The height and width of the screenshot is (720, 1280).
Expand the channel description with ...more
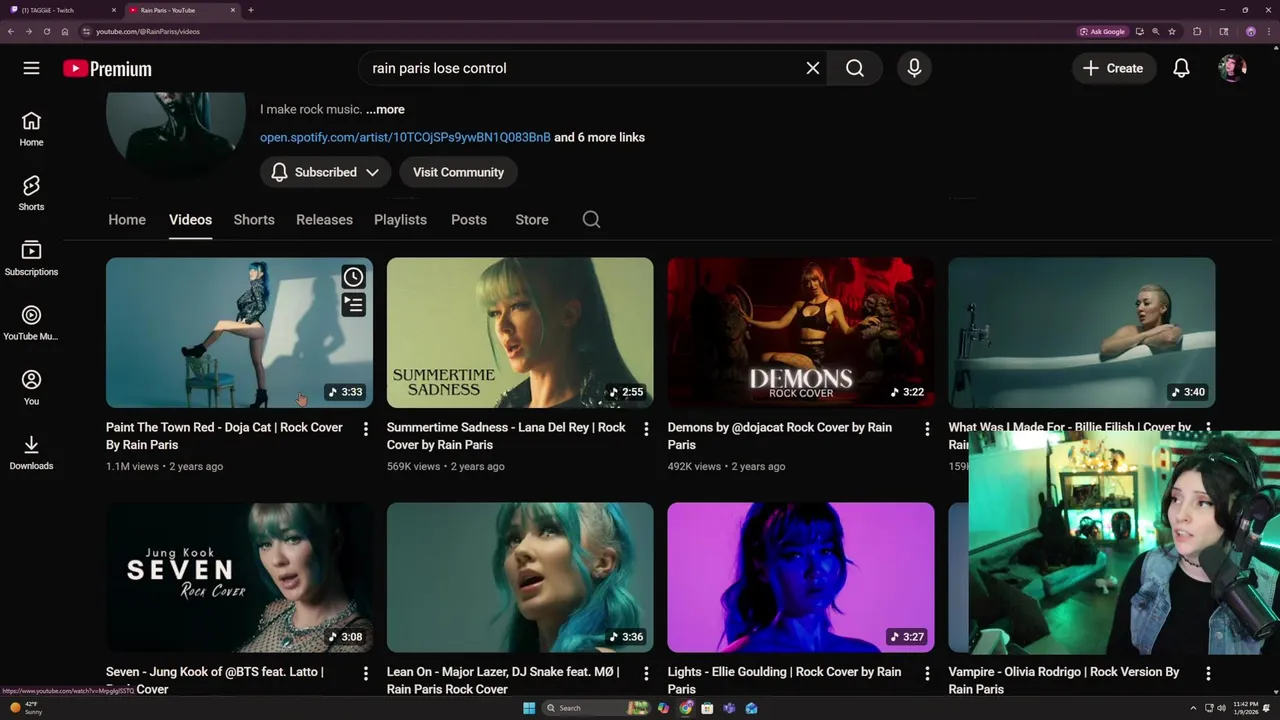pos(385,109)
